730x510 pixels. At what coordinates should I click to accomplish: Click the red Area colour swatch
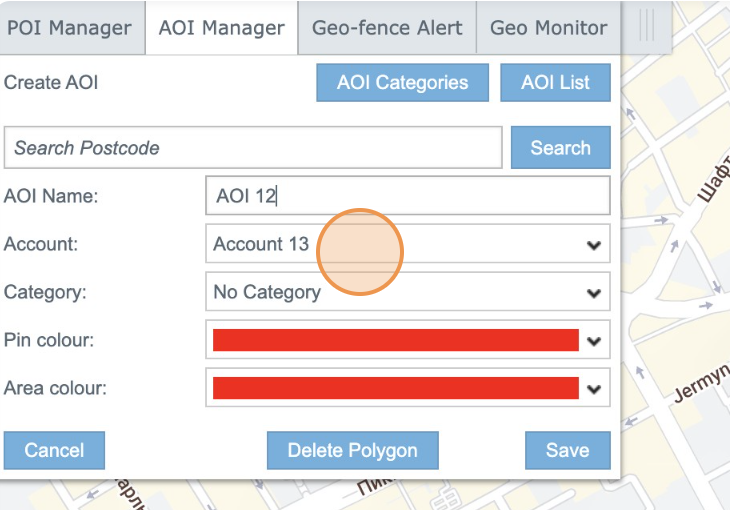395,389
